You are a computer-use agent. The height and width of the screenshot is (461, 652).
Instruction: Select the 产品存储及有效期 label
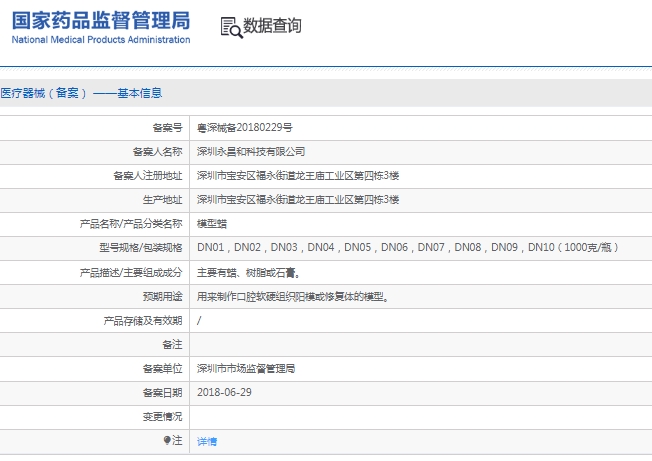(143, 320)
